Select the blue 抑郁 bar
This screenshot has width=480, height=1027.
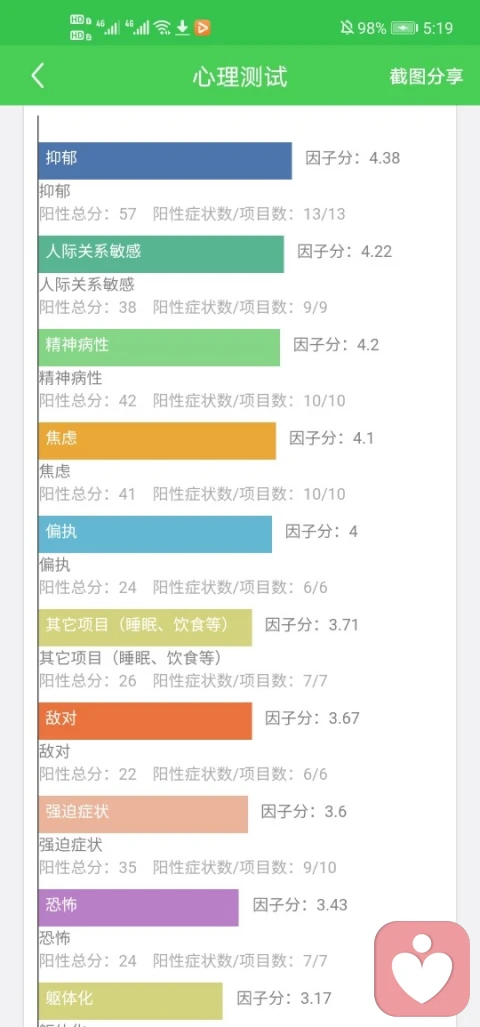tap(165, 160)
